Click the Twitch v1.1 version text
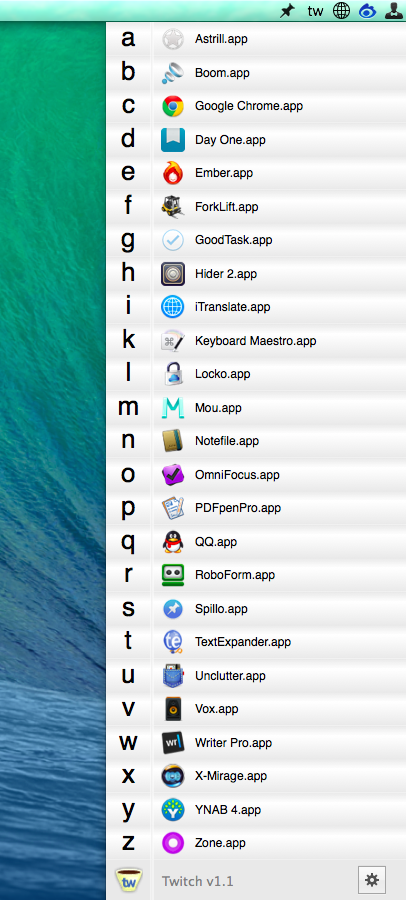 pos(198,881)
